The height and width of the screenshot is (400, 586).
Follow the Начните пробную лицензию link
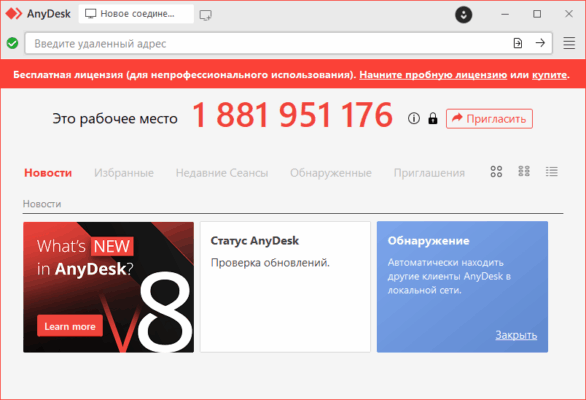pos(433,75)
